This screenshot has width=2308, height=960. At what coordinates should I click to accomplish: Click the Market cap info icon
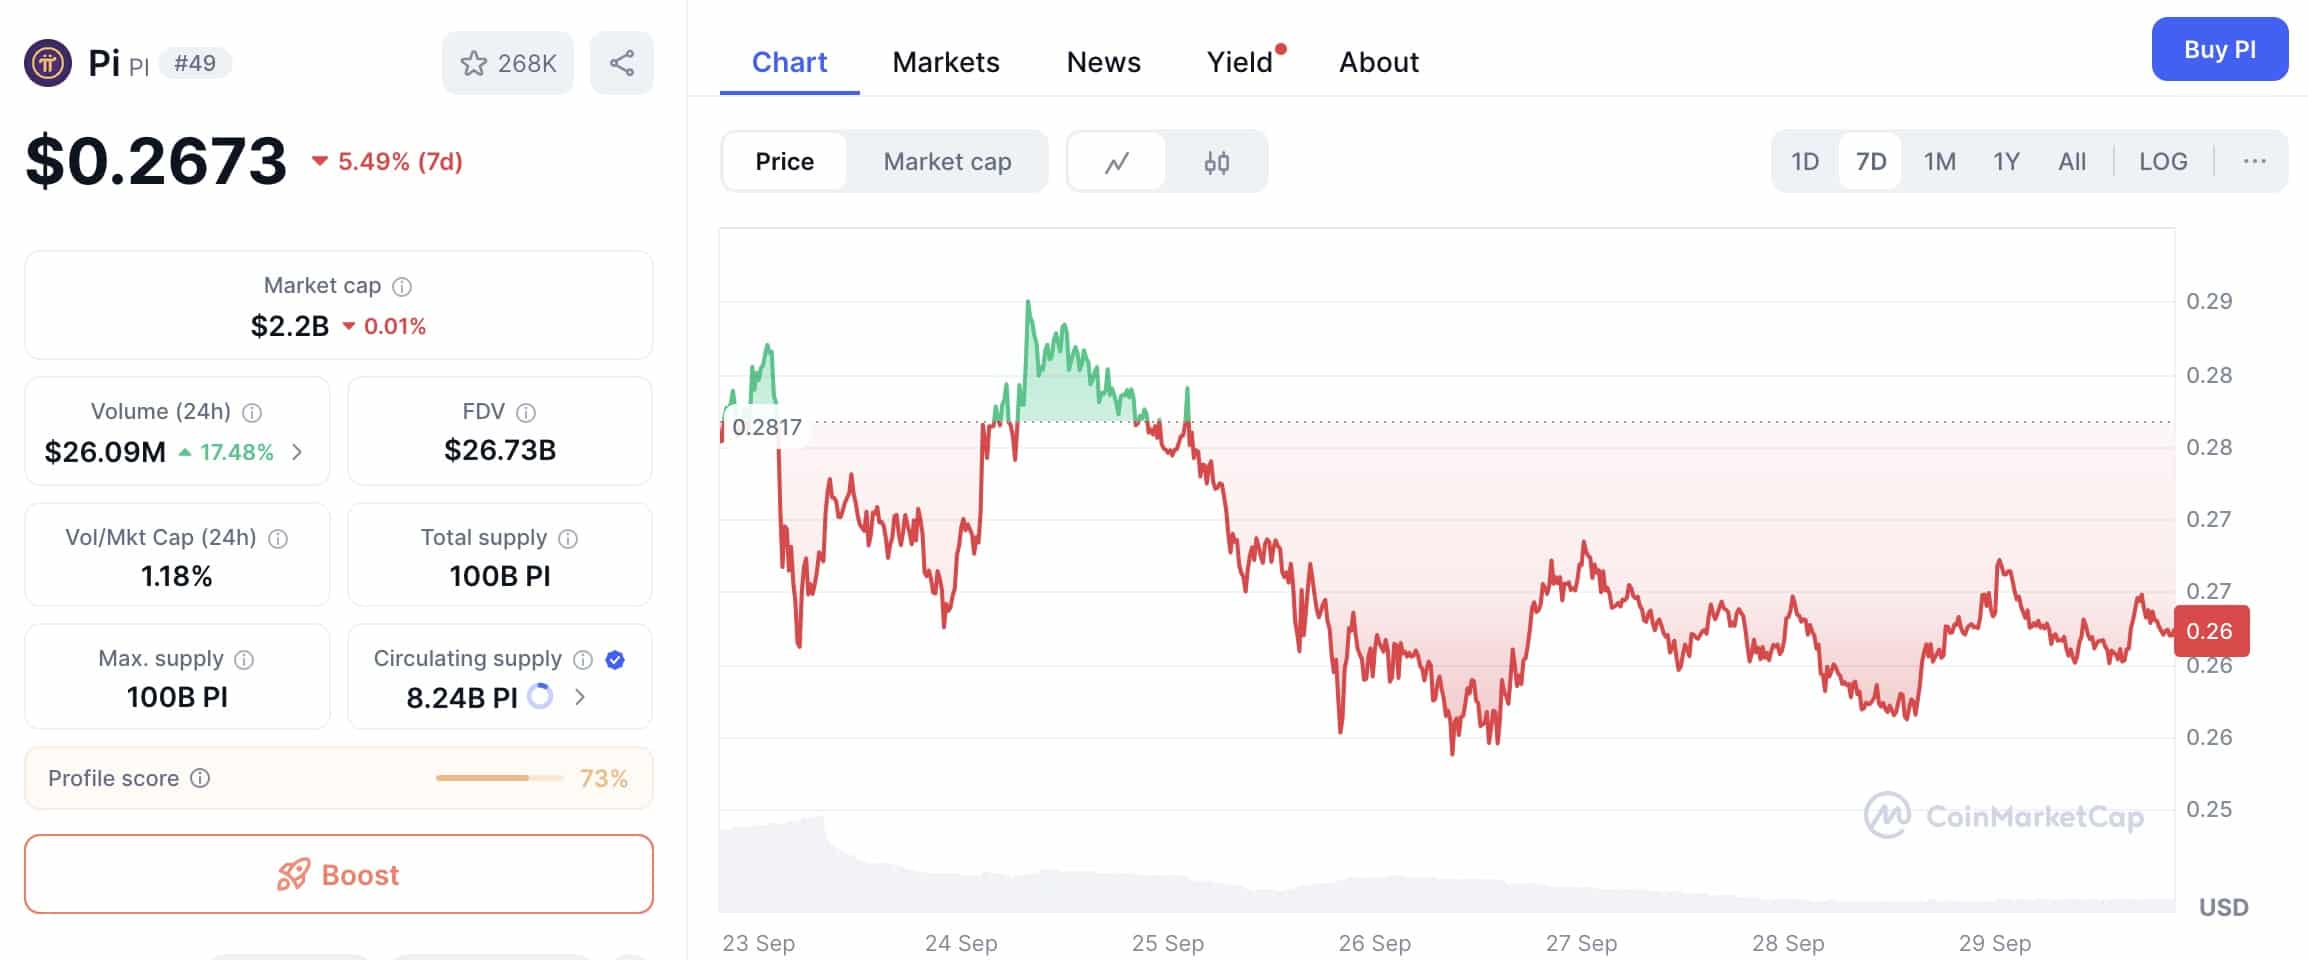402,287
